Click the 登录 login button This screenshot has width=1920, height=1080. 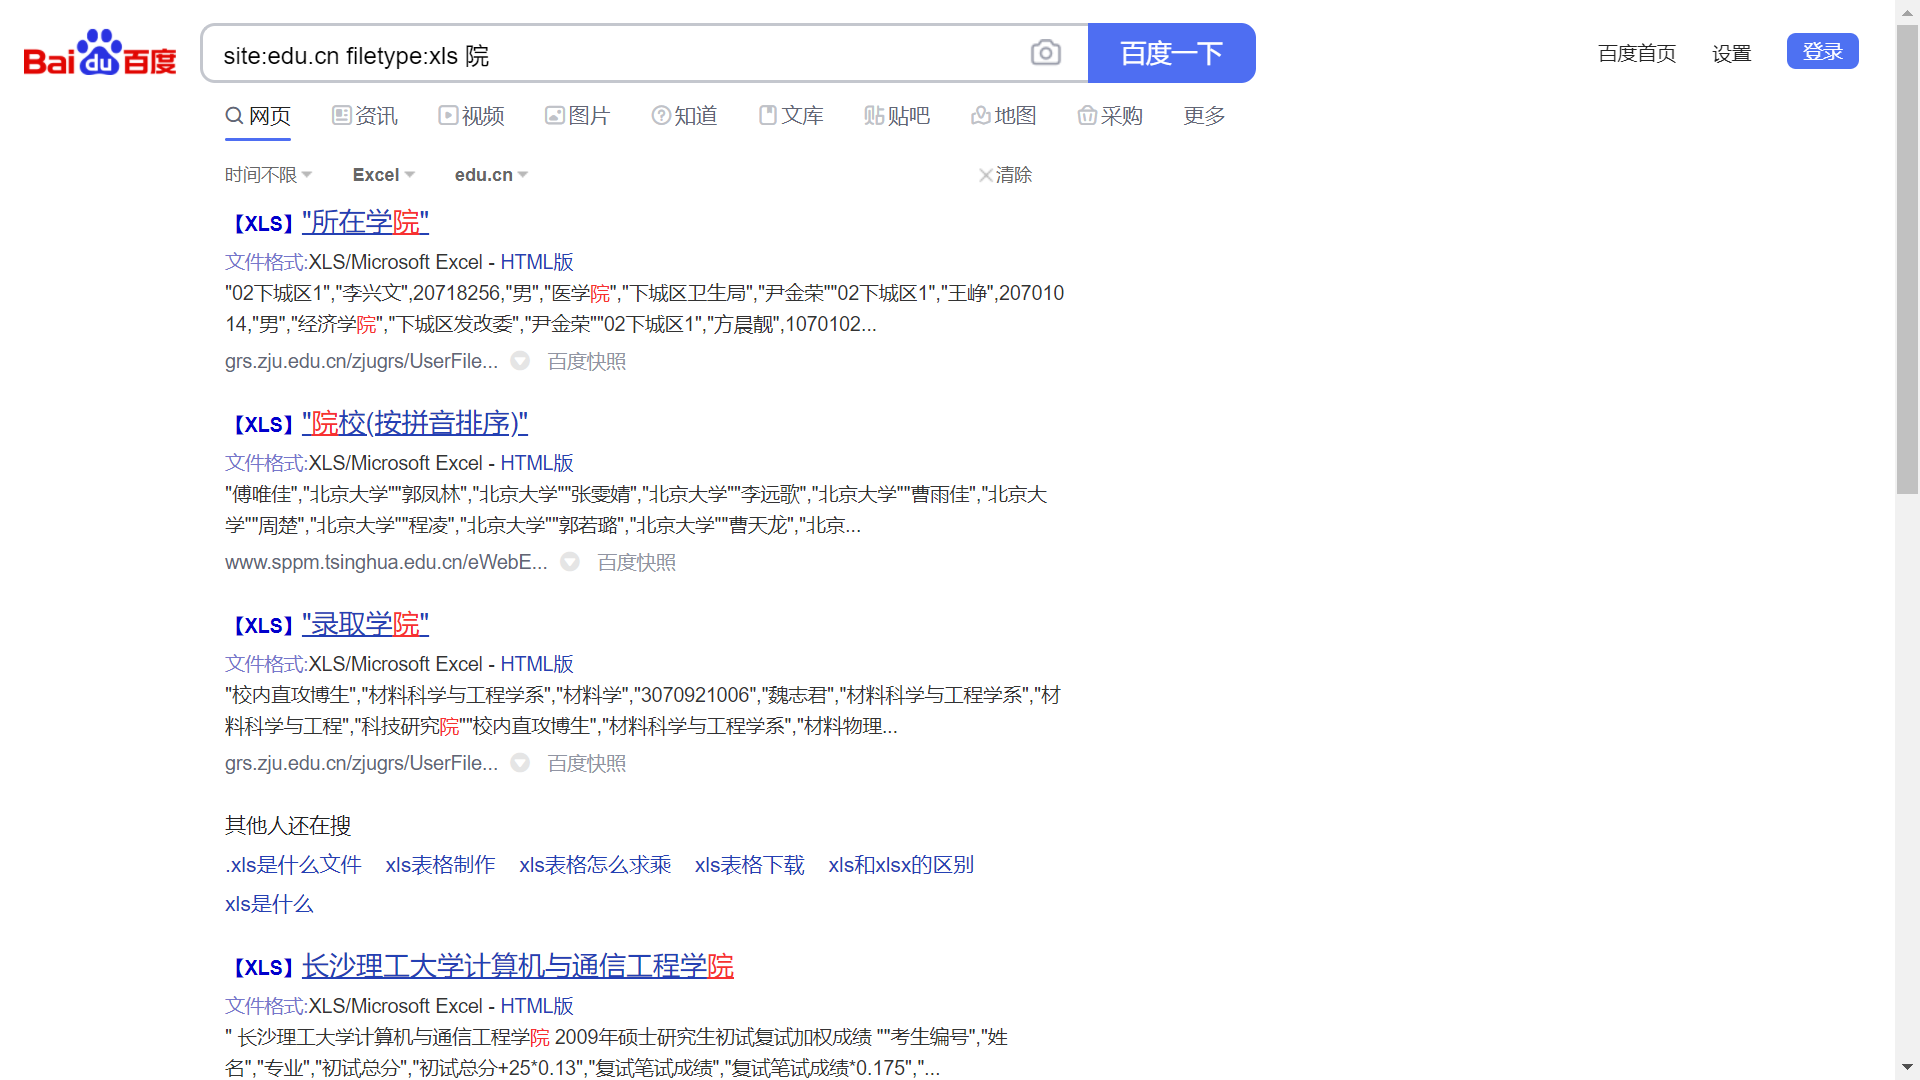tap(1822, 52)
